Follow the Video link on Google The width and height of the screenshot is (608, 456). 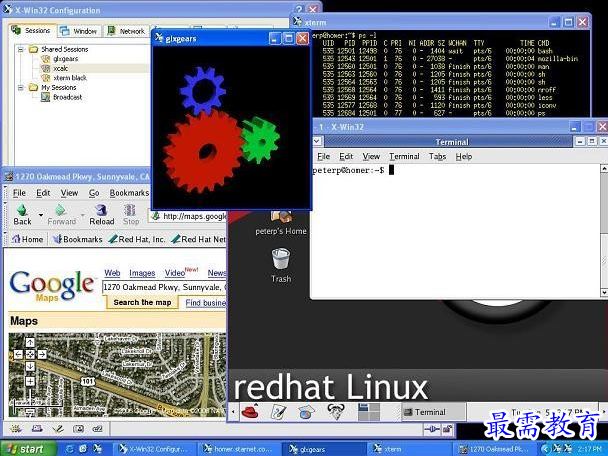pos(174,273)
